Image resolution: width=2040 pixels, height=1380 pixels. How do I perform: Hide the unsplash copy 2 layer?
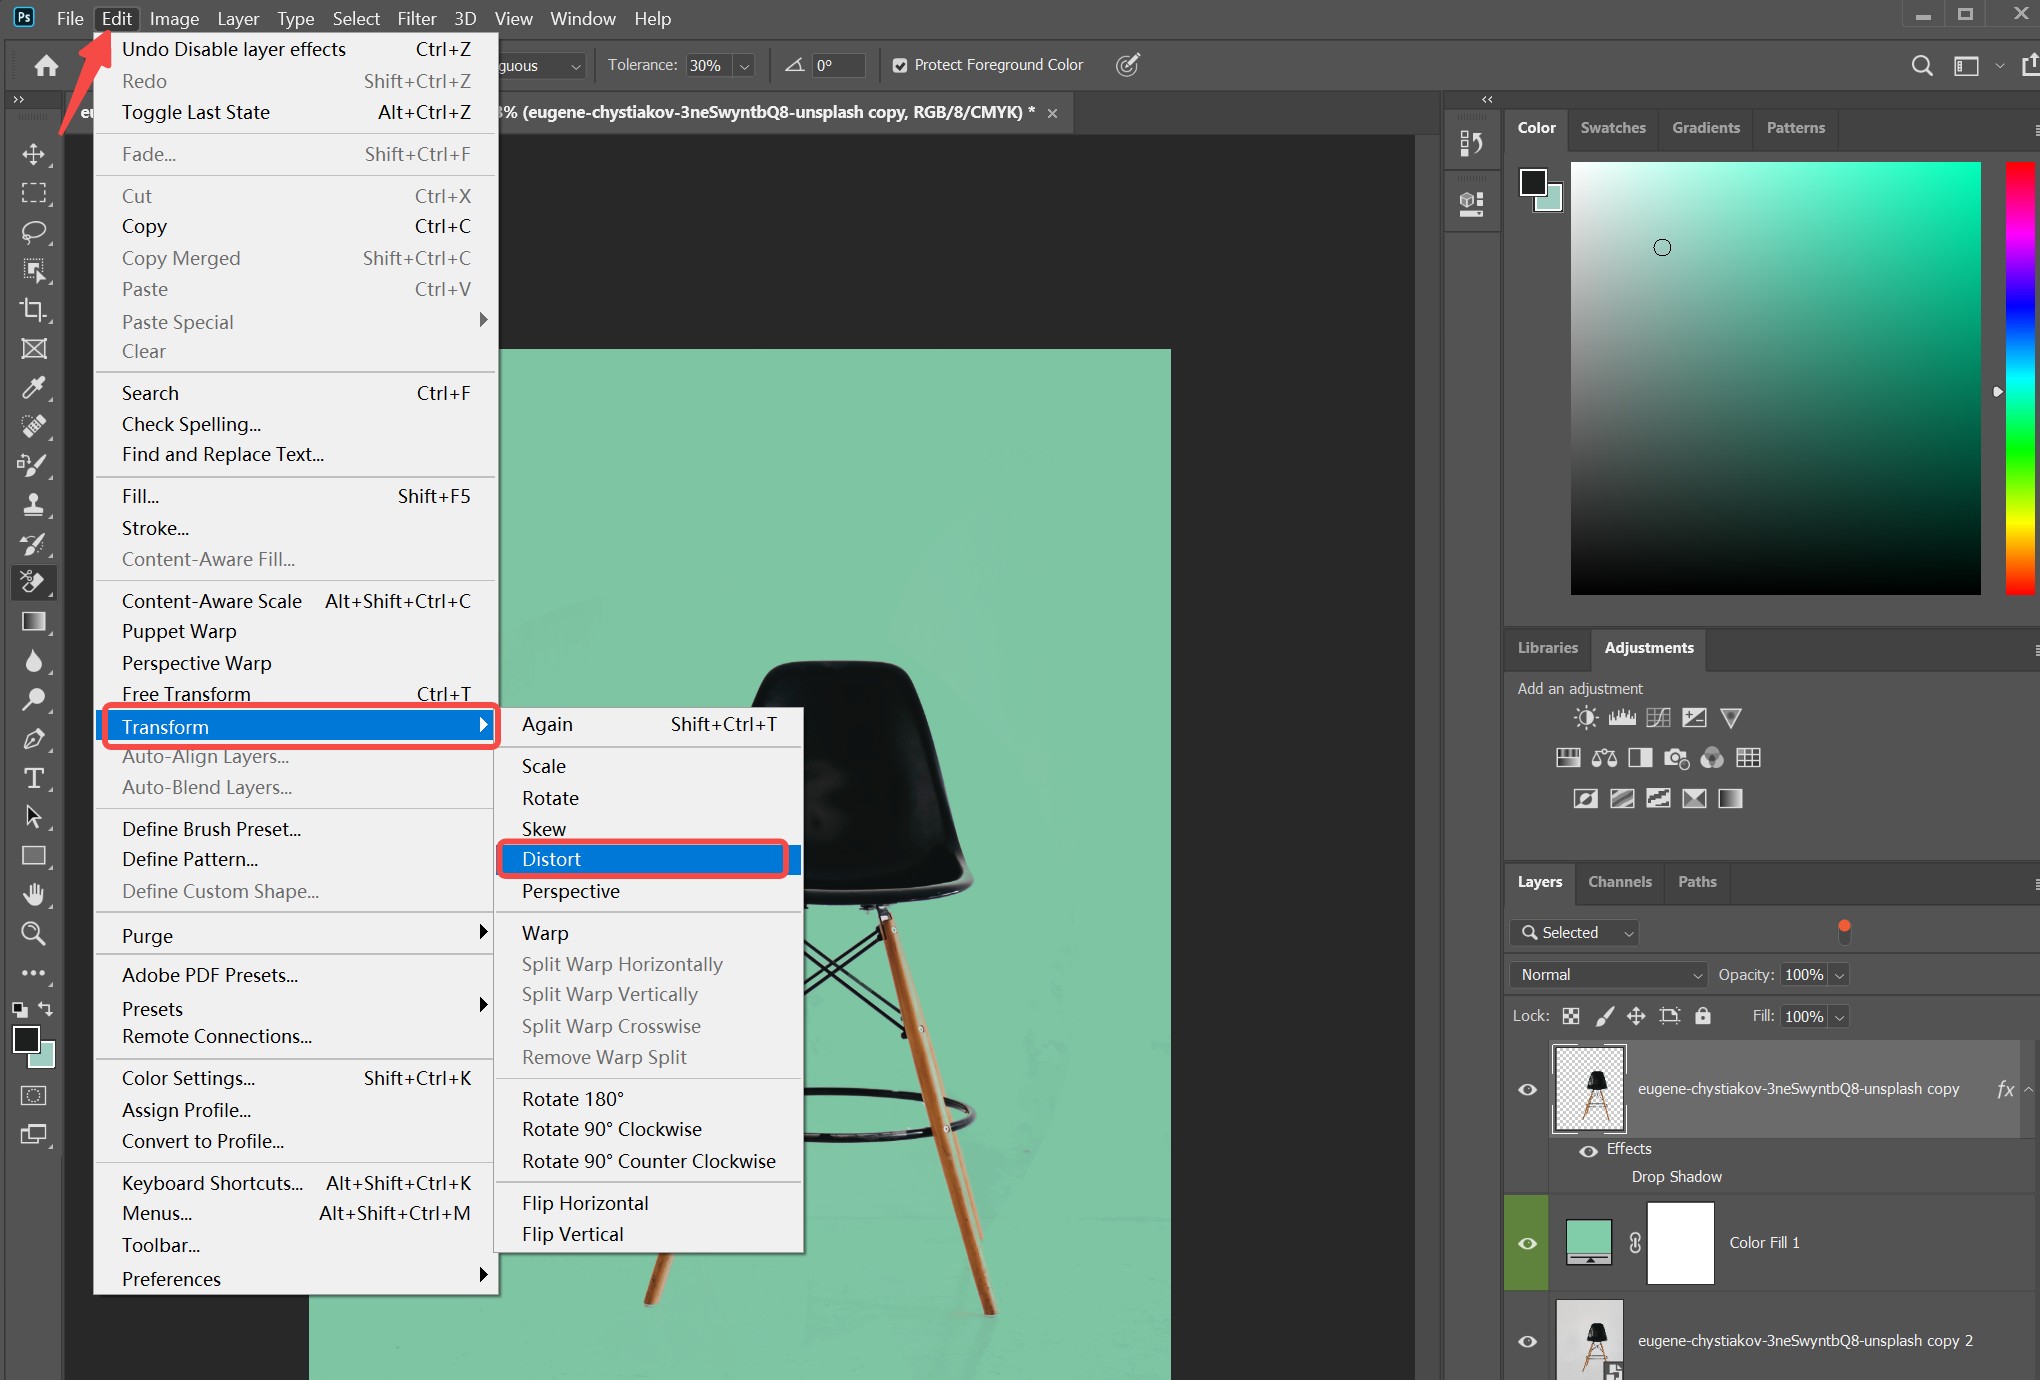point(1527,1342)
